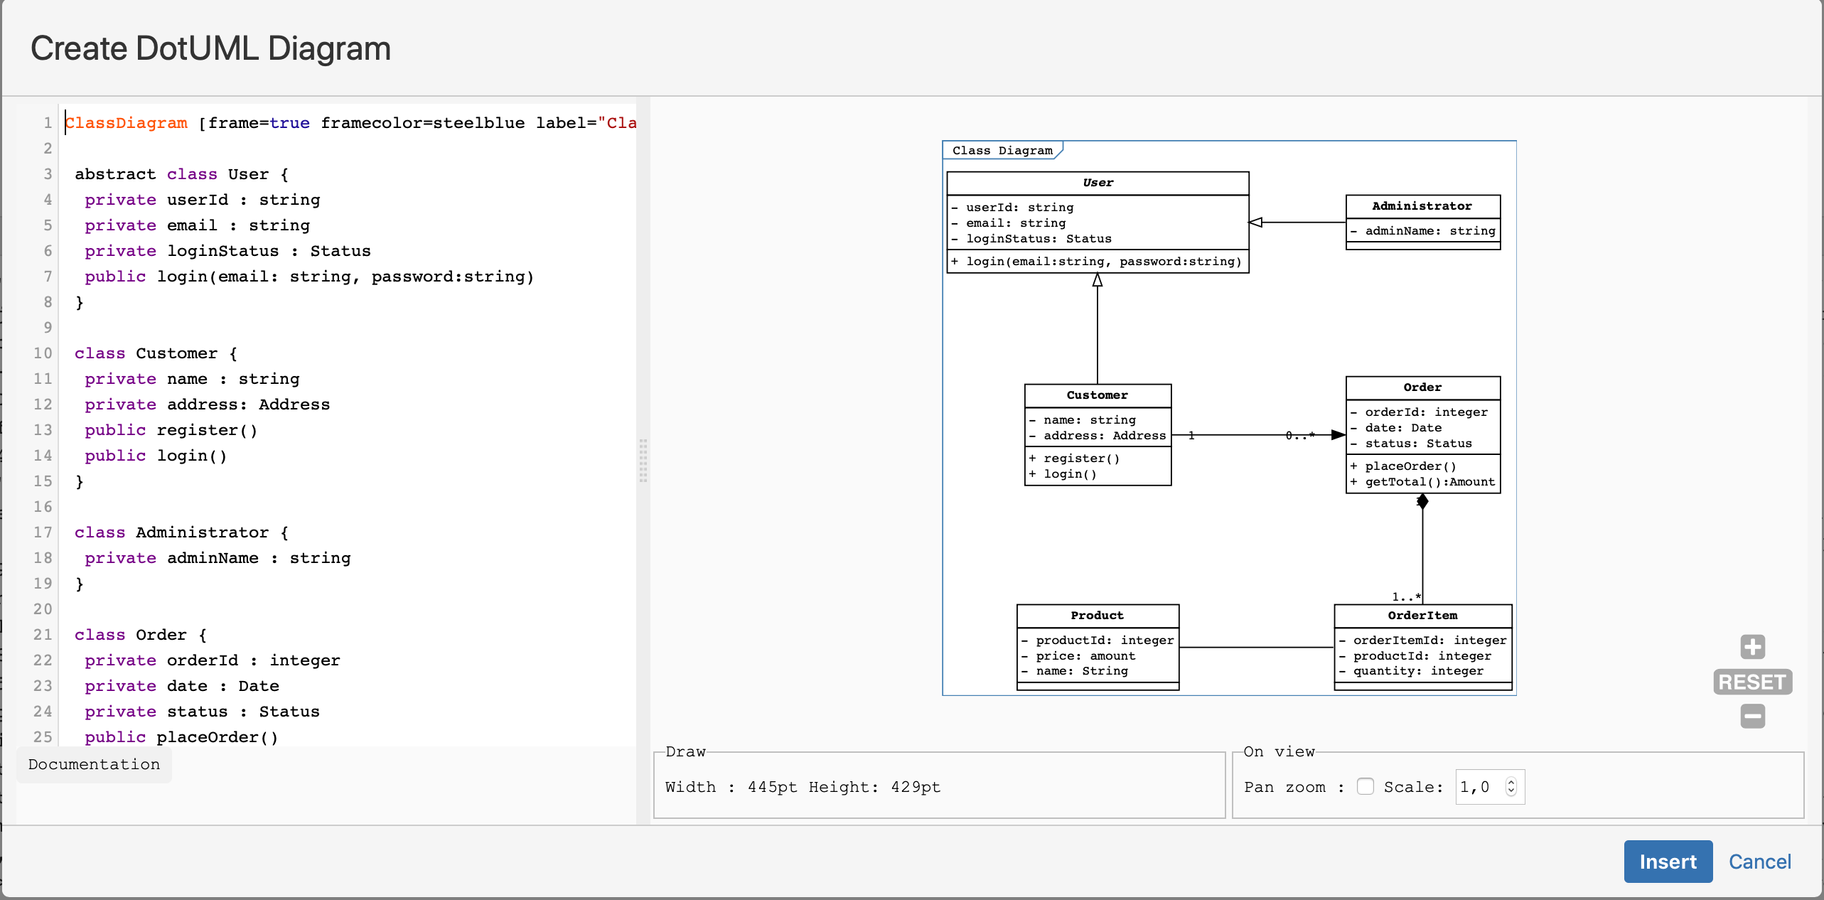1824x900 pixels.
Task: Reset the diagram view
Action: tap(1752, 682)
